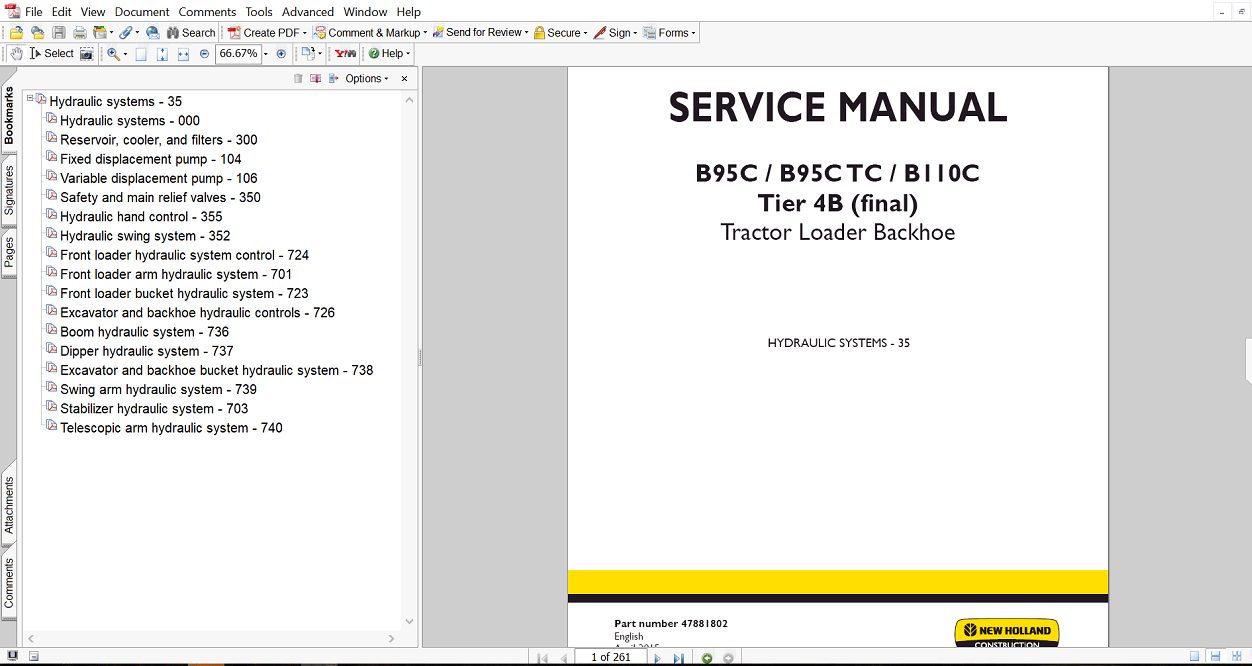The height and width of the screenshot is (666, 1252).
Task: Delete the selected bookmark with trash icon
Action: 297,78
